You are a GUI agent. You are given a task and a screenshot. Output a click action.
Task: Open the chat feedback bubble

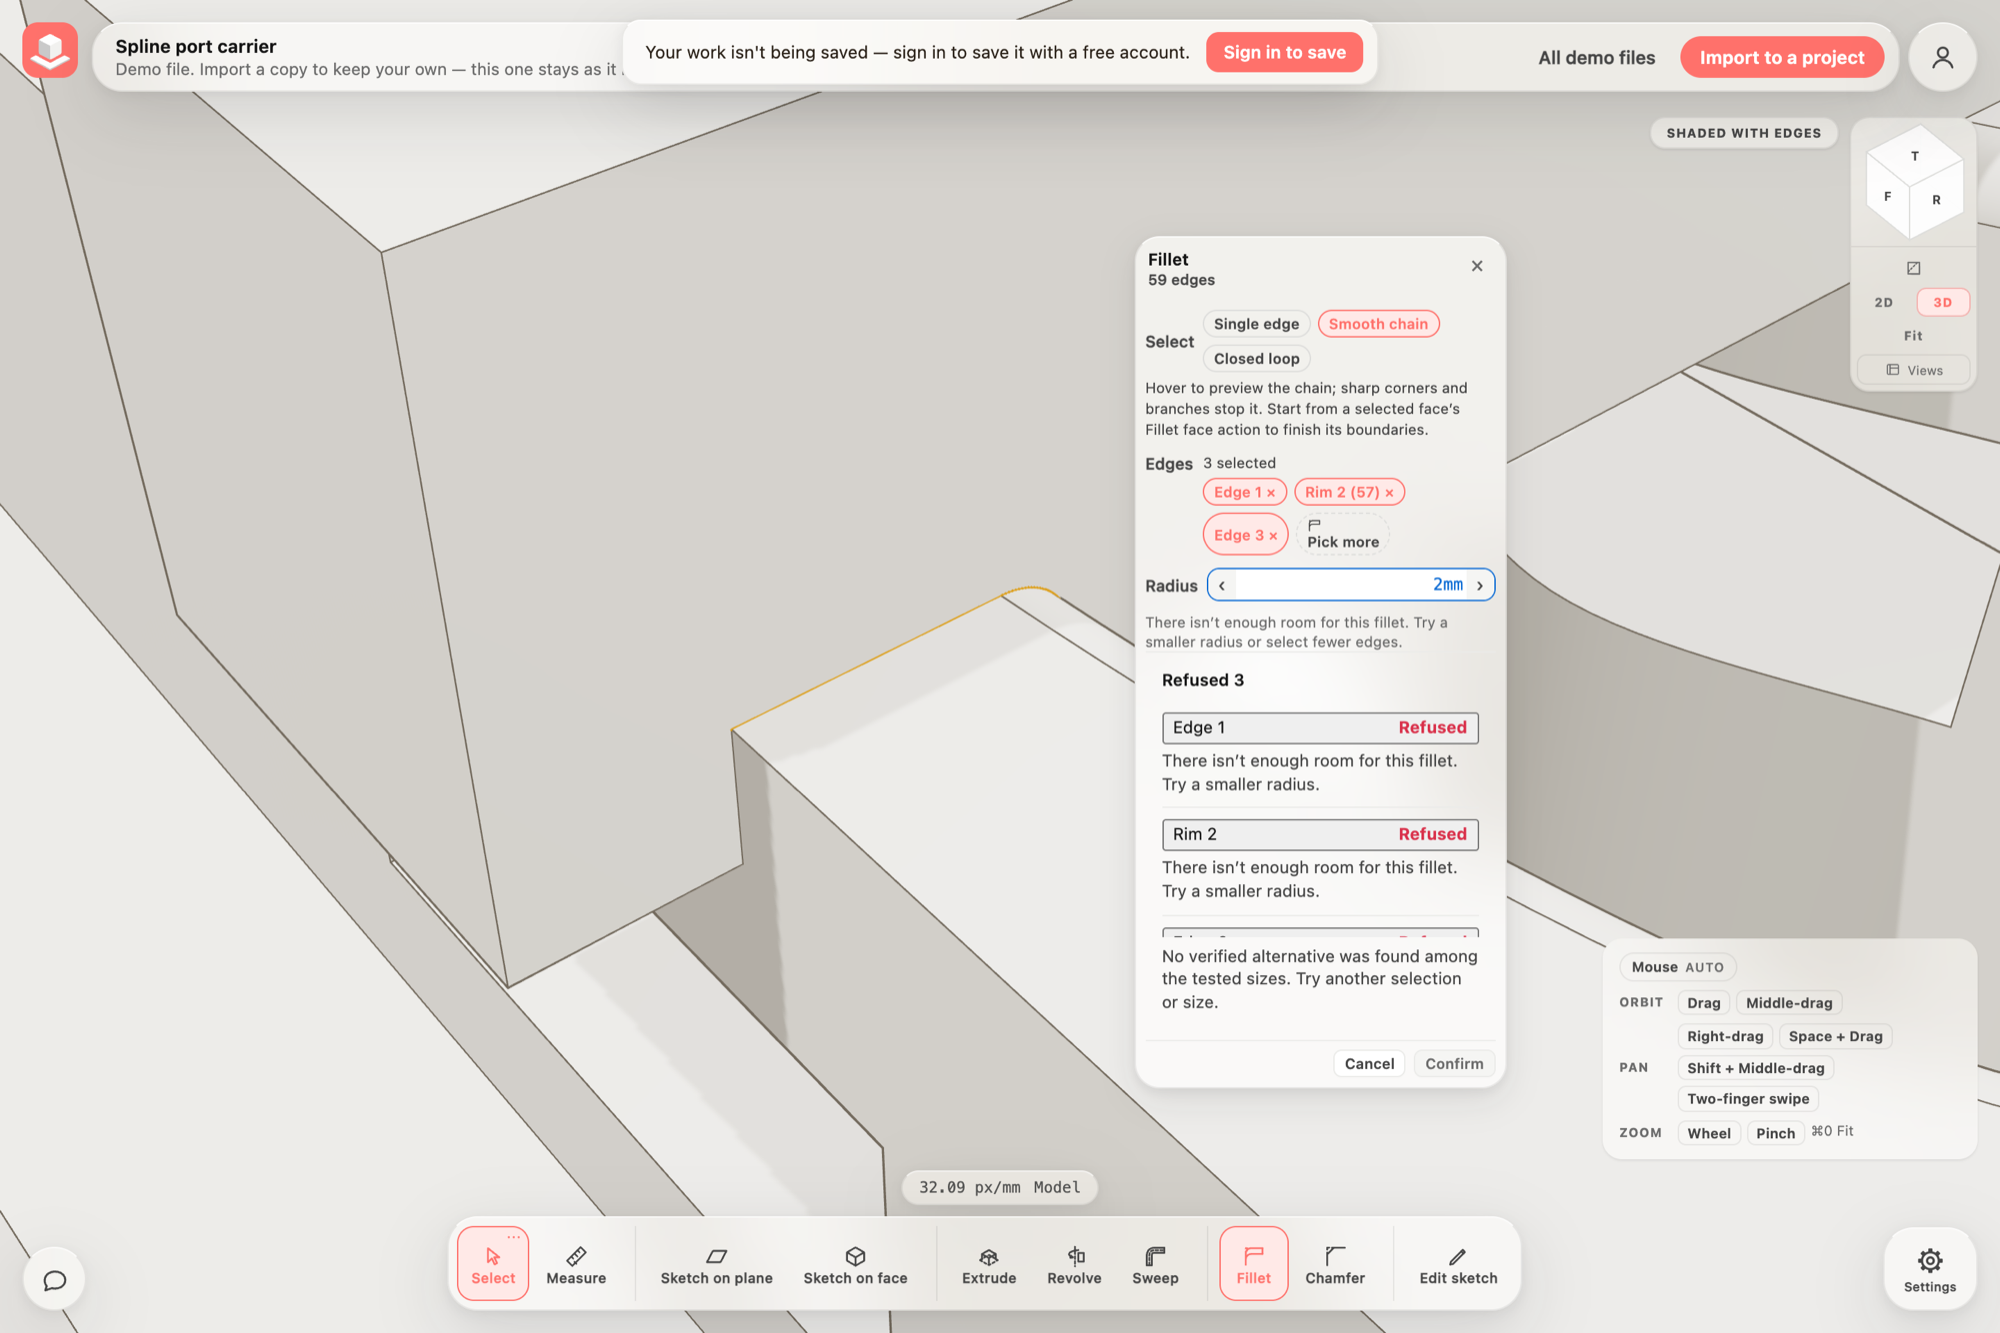(55, 1279)
